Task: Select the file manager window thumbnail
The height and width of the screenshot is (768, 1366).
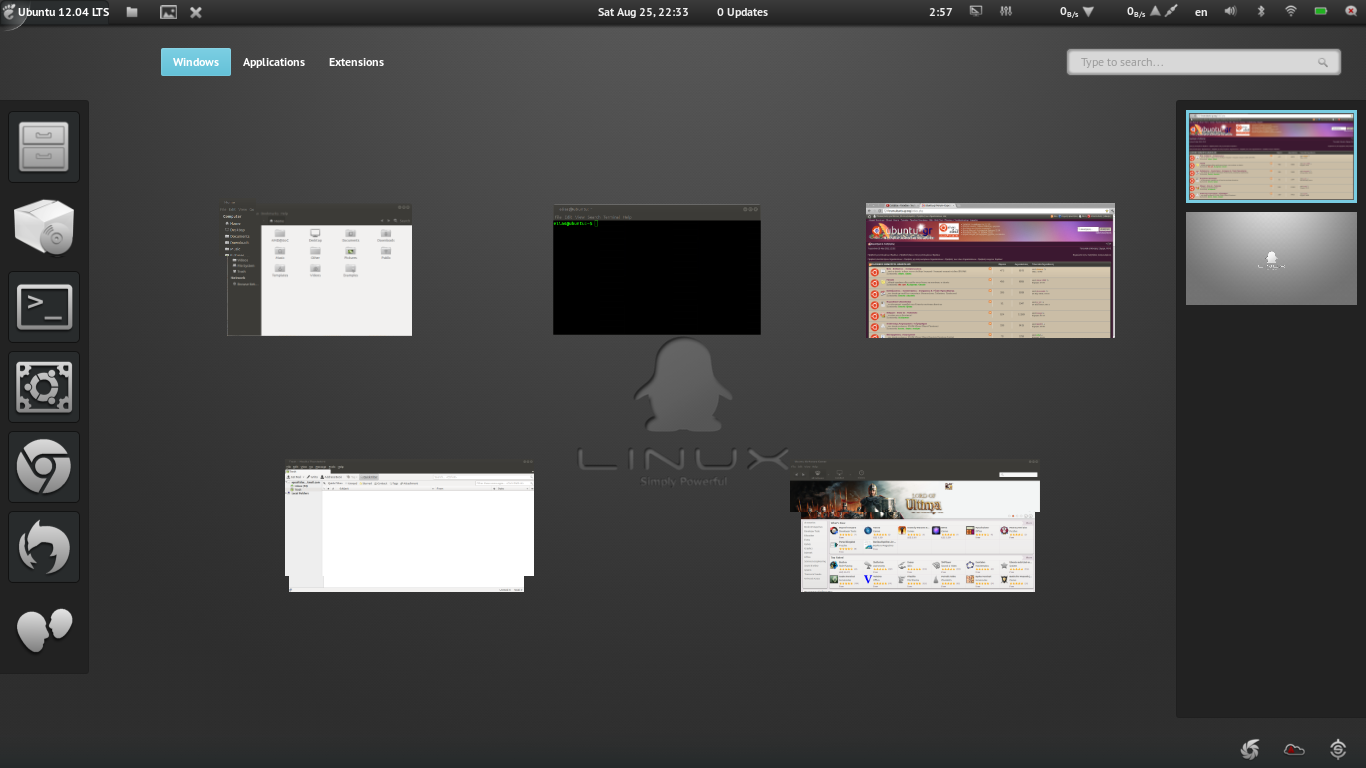Action: click(318, 270)
